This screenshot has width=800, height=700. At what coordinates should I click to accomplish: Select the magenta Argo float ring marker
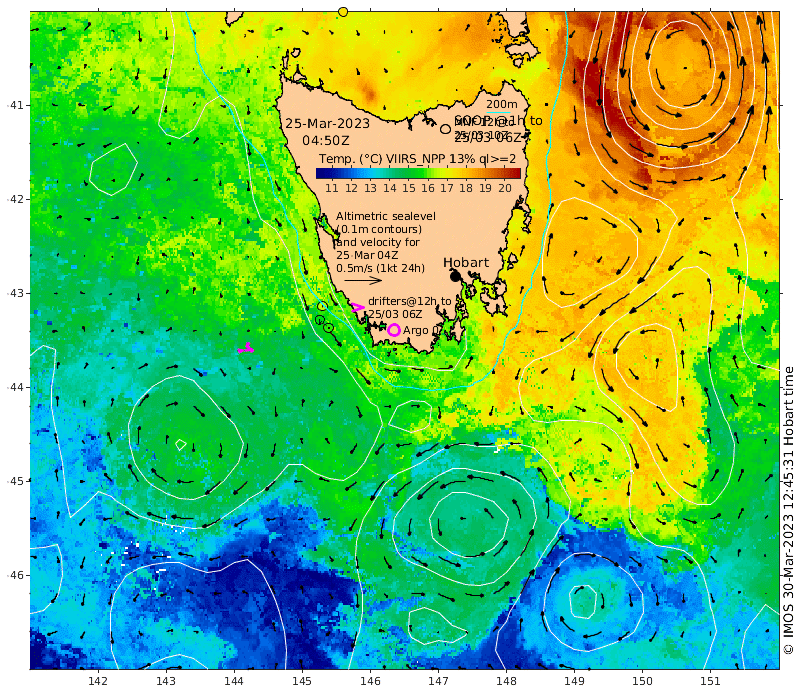(x=393, y=330)
